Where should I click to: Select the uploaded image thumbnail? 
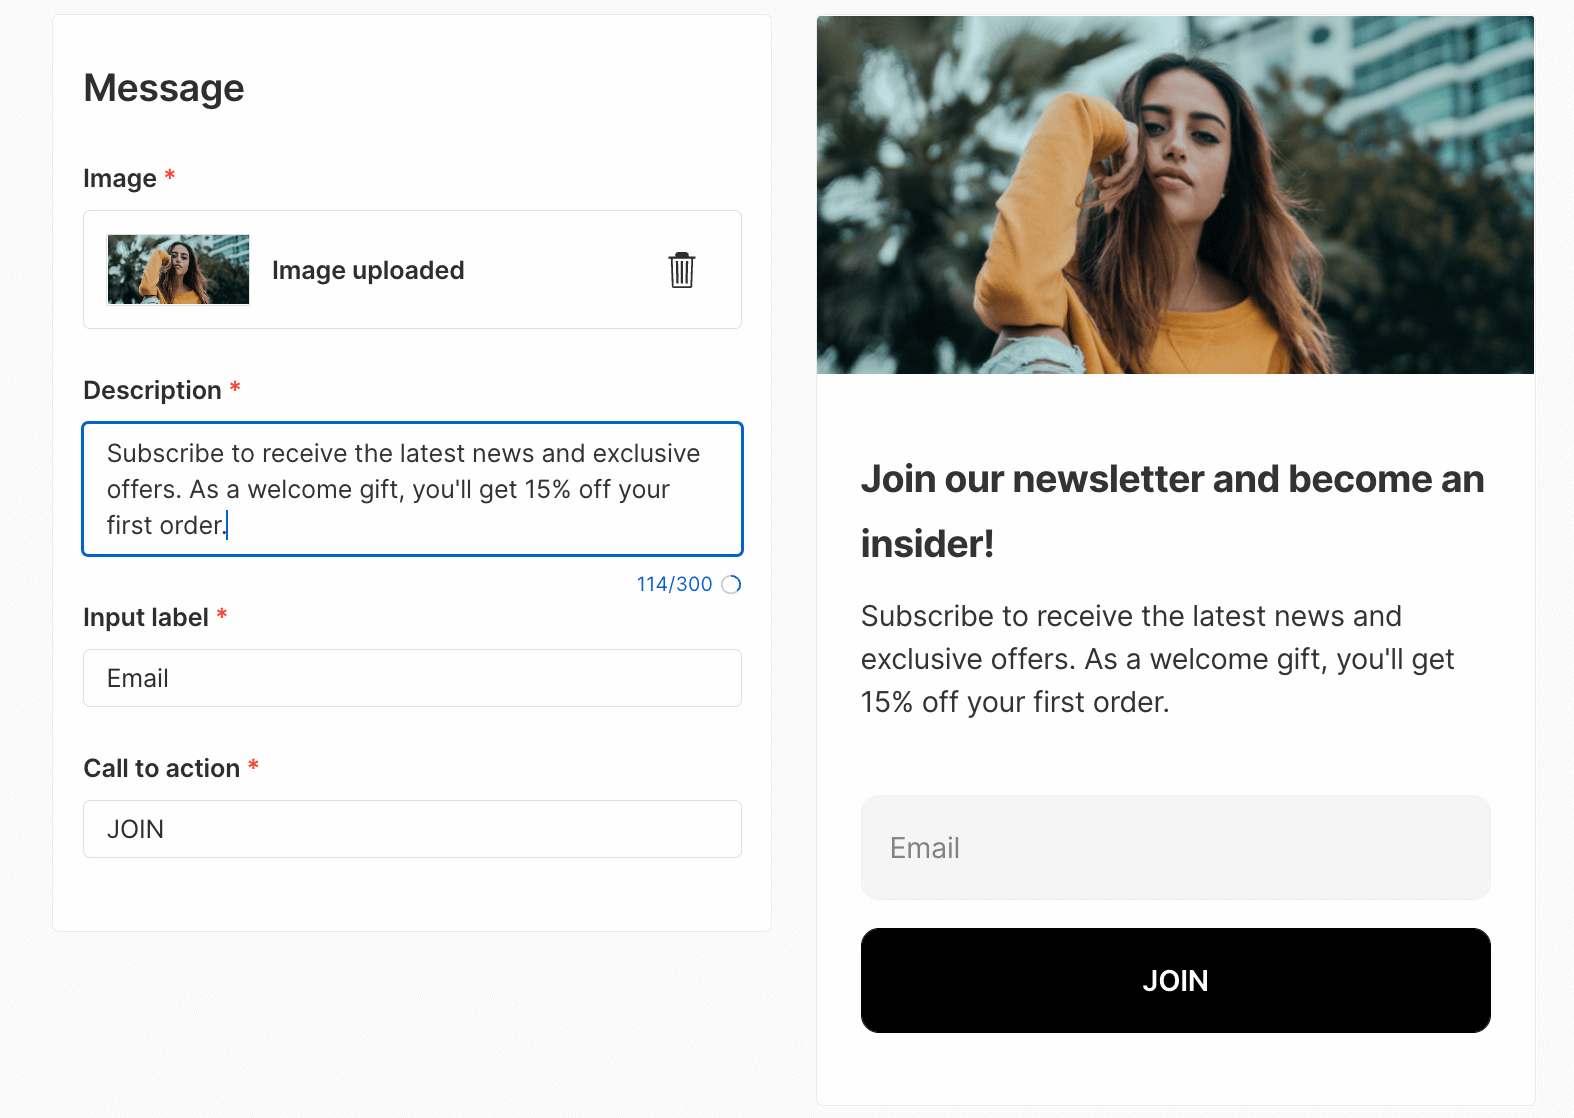coord(178,270)
